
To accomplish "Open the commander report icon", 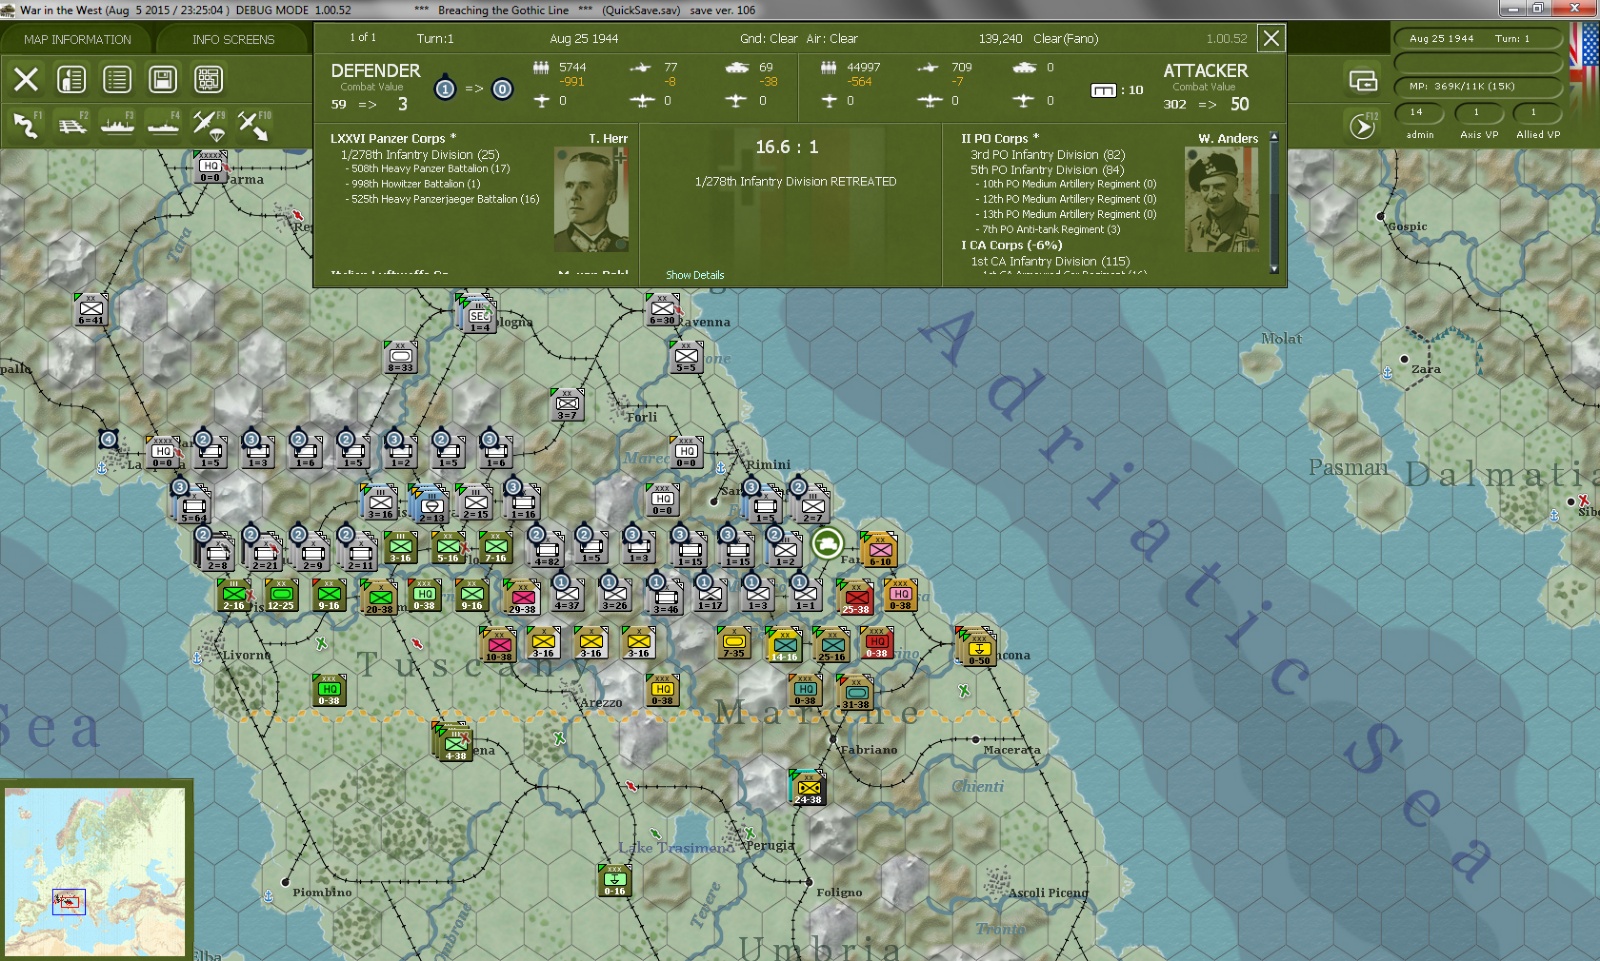I will pos(71,79).
